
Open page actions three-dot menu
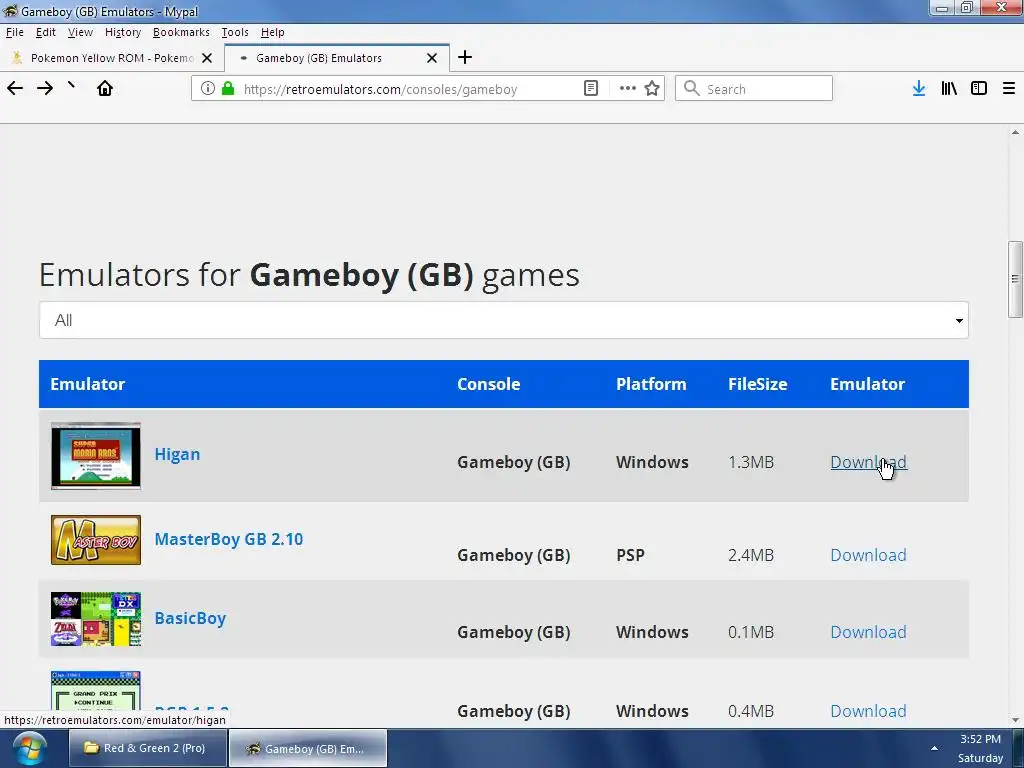[x=628, y=88]
